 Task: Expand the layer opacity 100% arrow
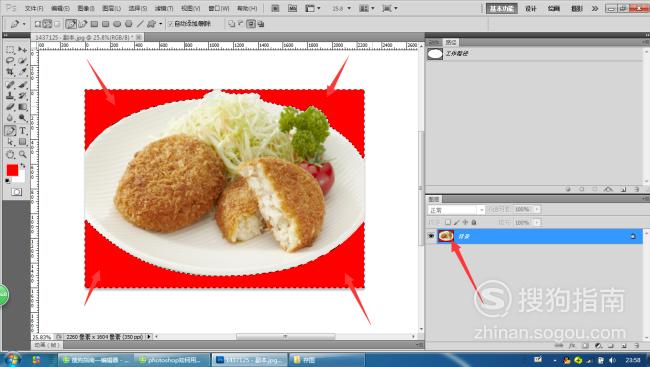(537, 209)
